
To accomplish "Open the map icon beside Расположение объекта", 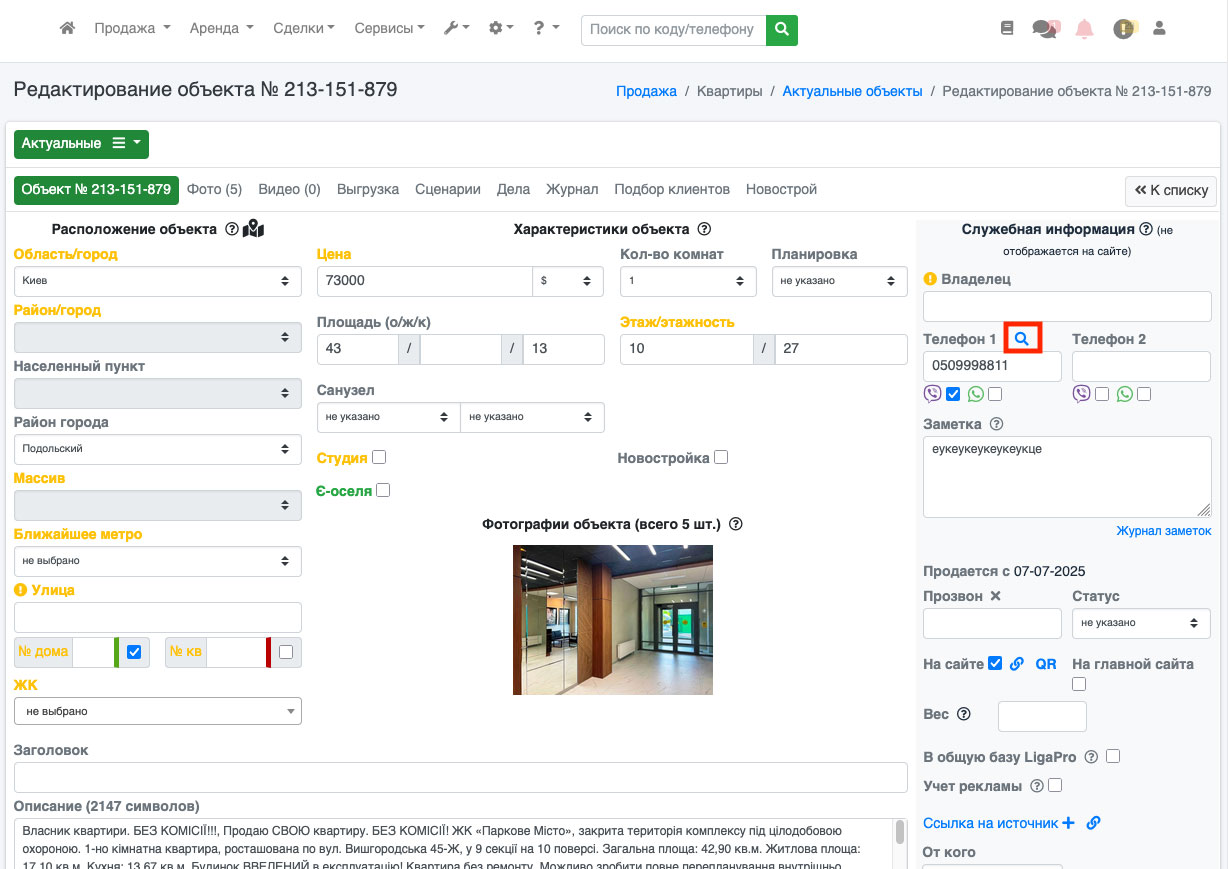I will [x=253, y=229].
